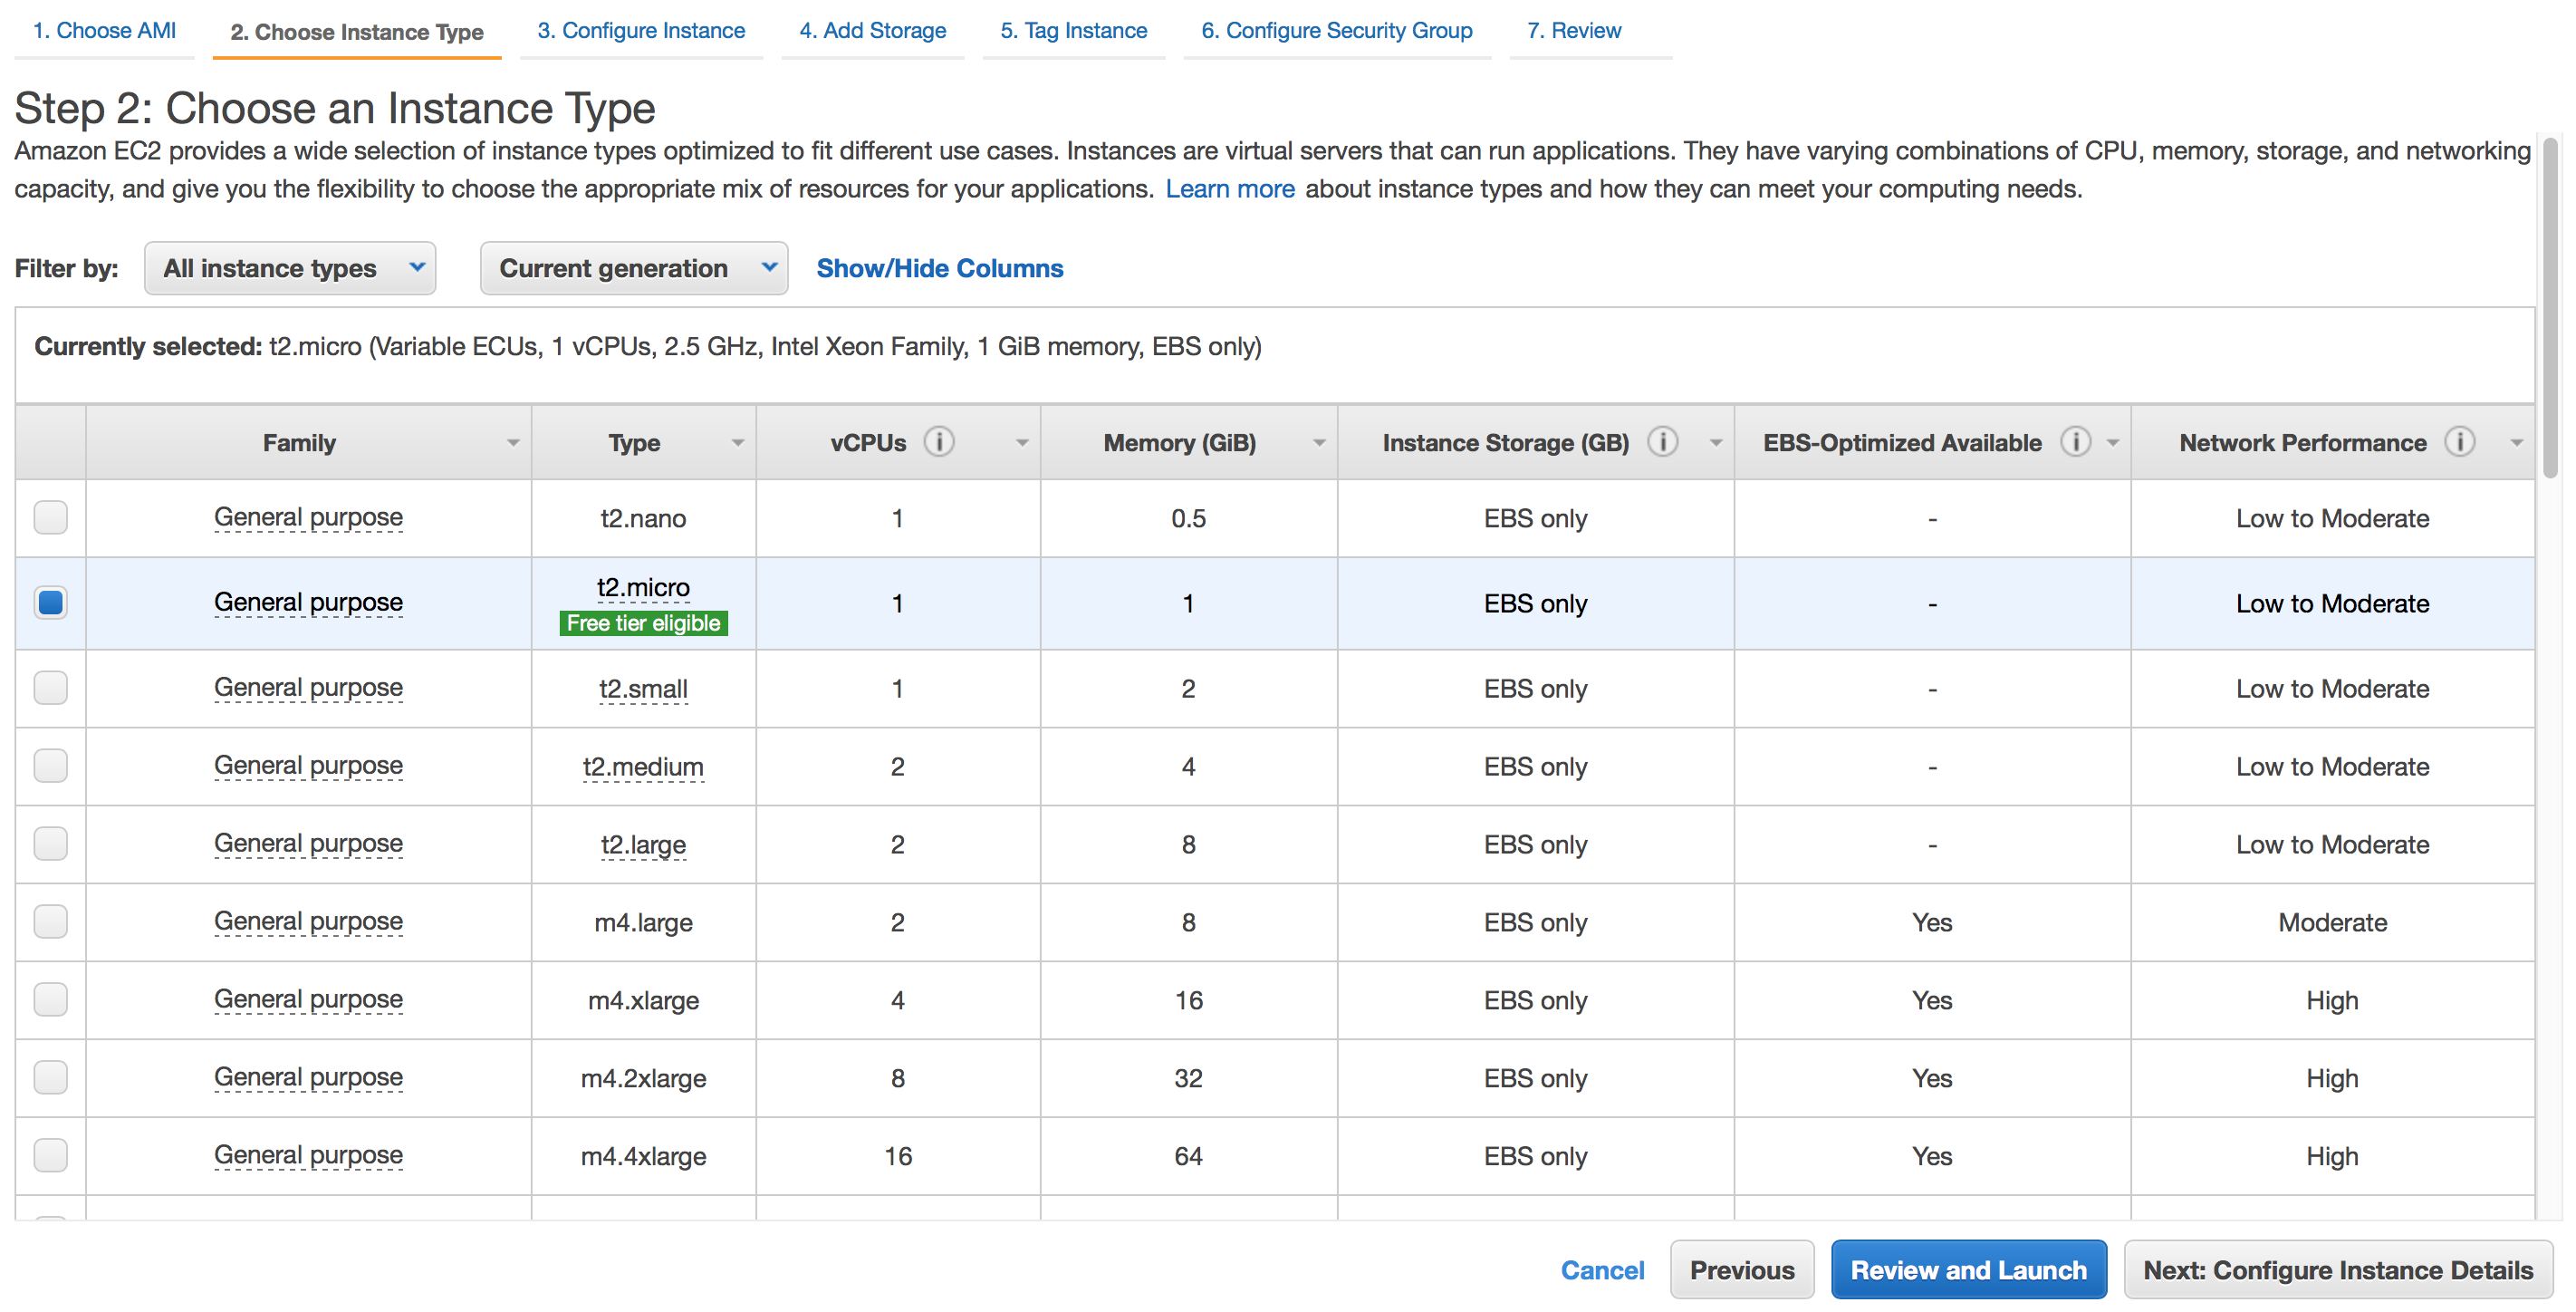The height and width of the screenshot is (1312, 2576).
Task: Click the vCPUs column sort arrow
Action: pyautogui.click(x=1022, y=443)
